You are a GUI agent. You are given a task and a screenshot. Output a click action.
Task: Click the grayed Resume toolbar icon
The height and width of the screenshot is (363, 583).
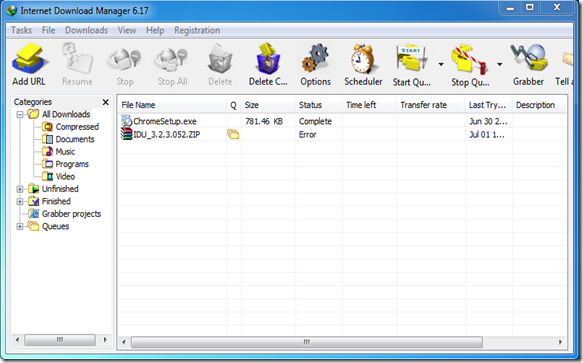(77, 58)
